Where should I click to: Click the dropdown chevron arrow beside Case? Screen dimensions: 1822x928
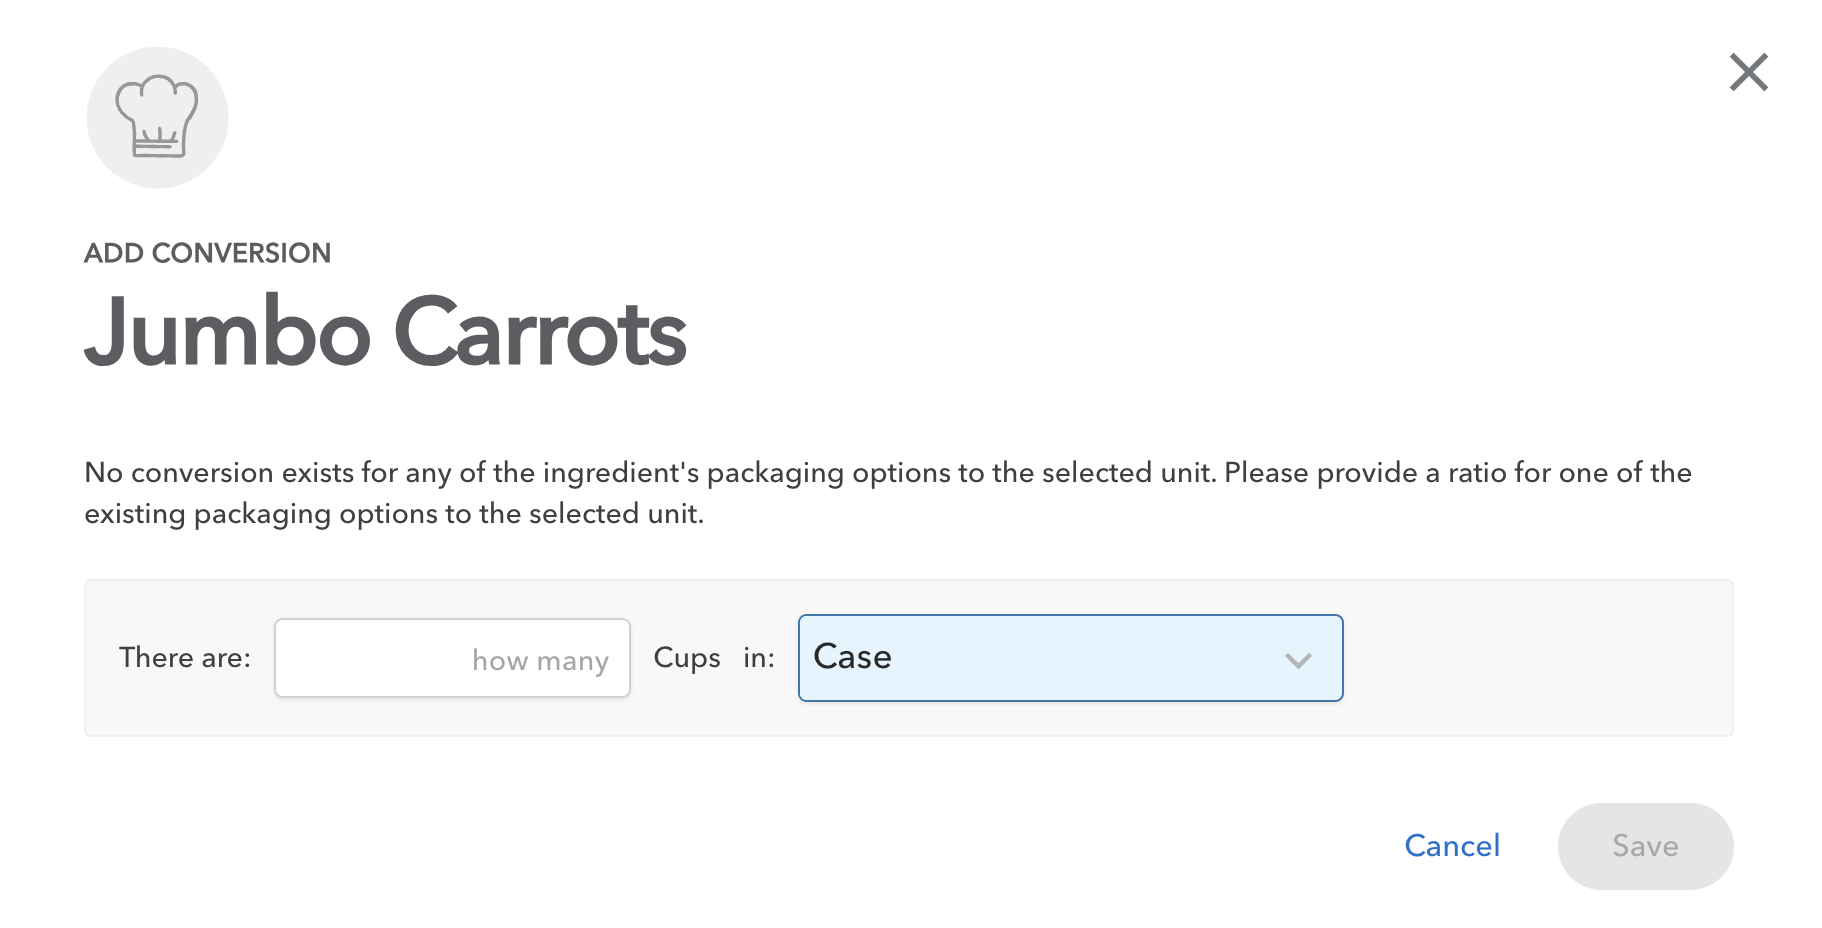click(1297, 660)
